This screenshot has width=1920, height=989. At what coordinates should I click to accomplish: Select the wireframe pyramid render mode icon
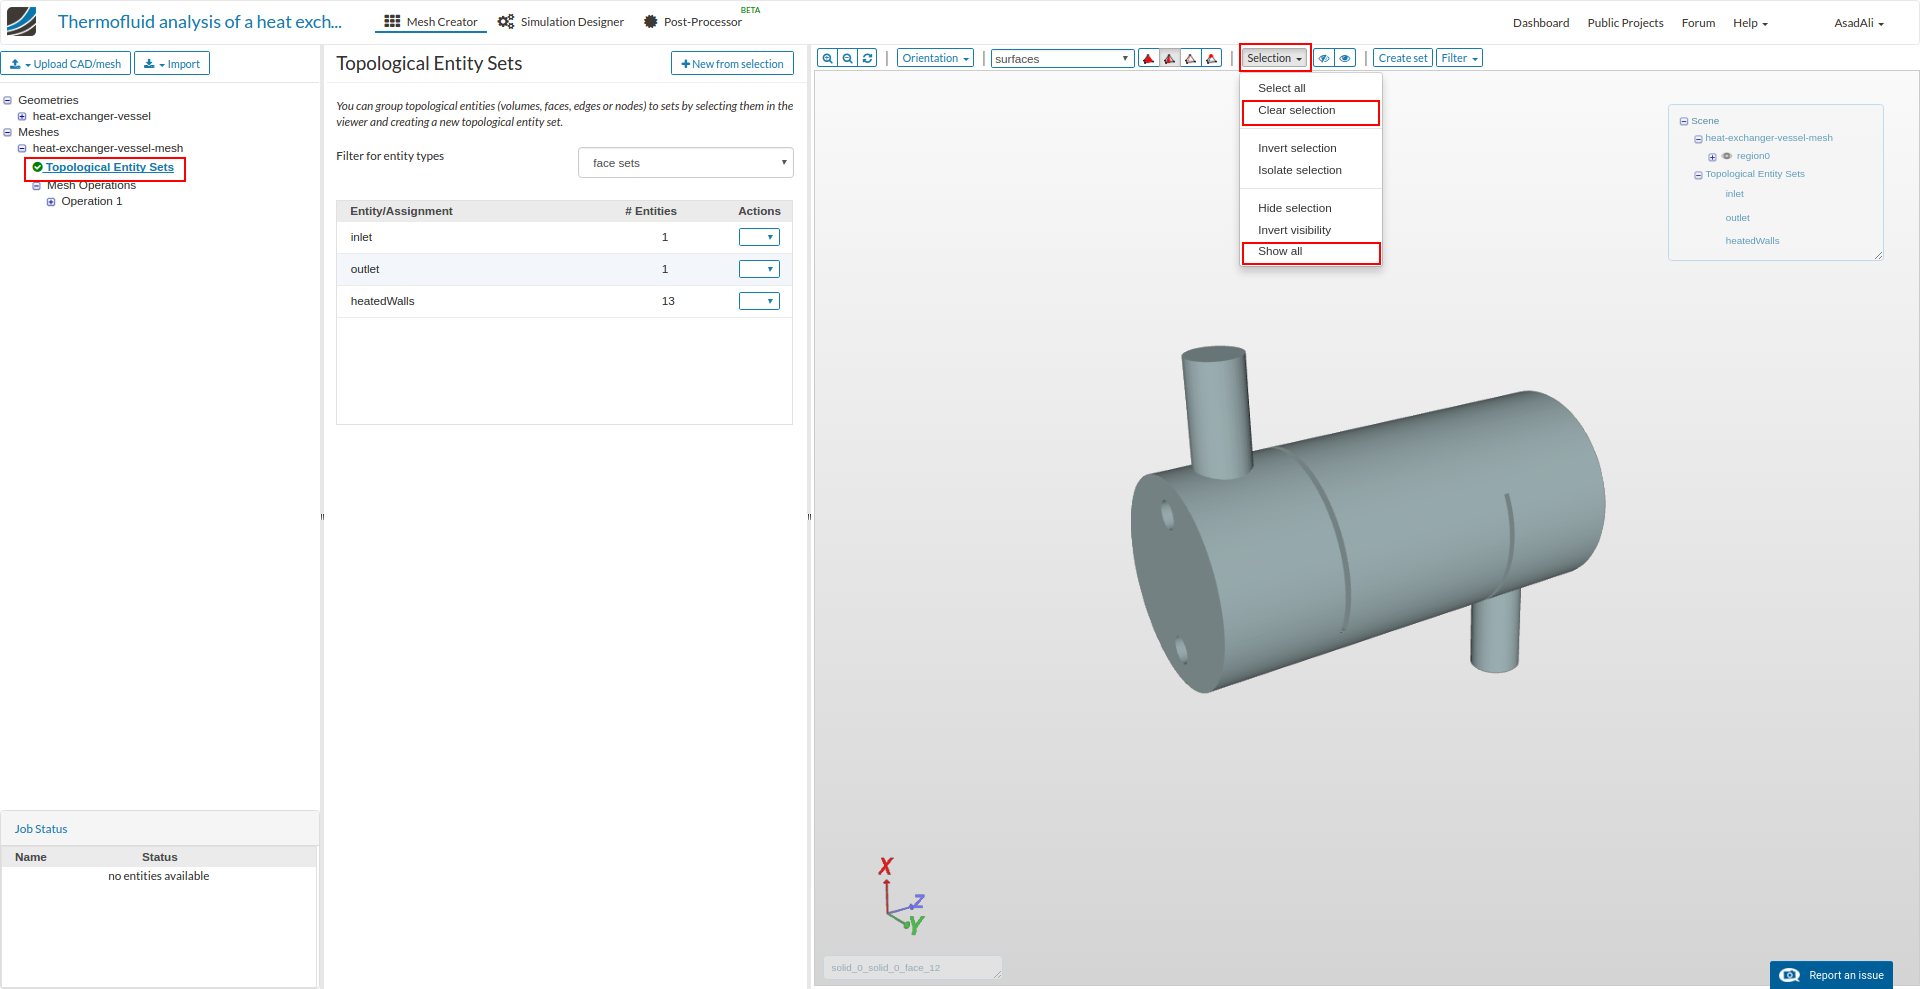point(1190,58)
